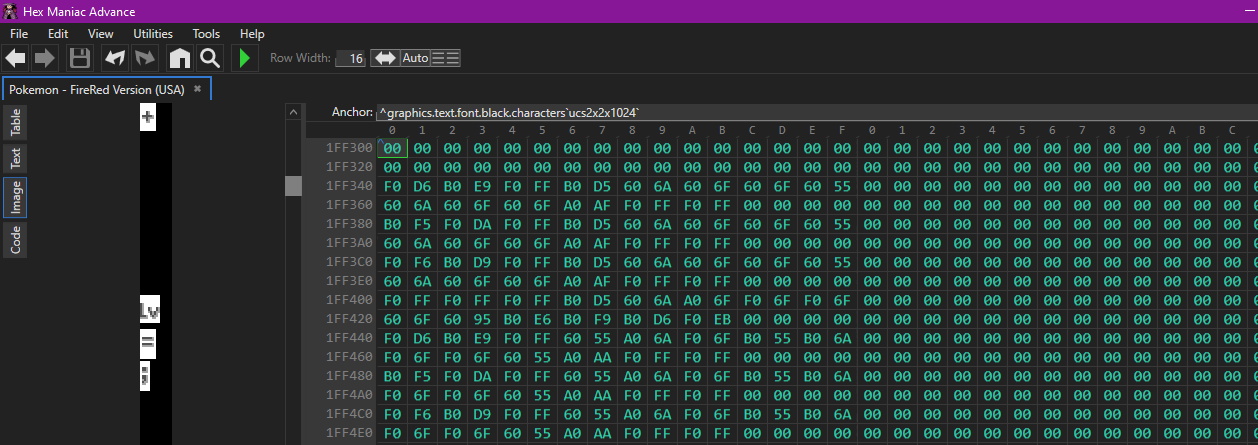
Task: Close the Pokemon FireRed Version tab
Action: 198,89
